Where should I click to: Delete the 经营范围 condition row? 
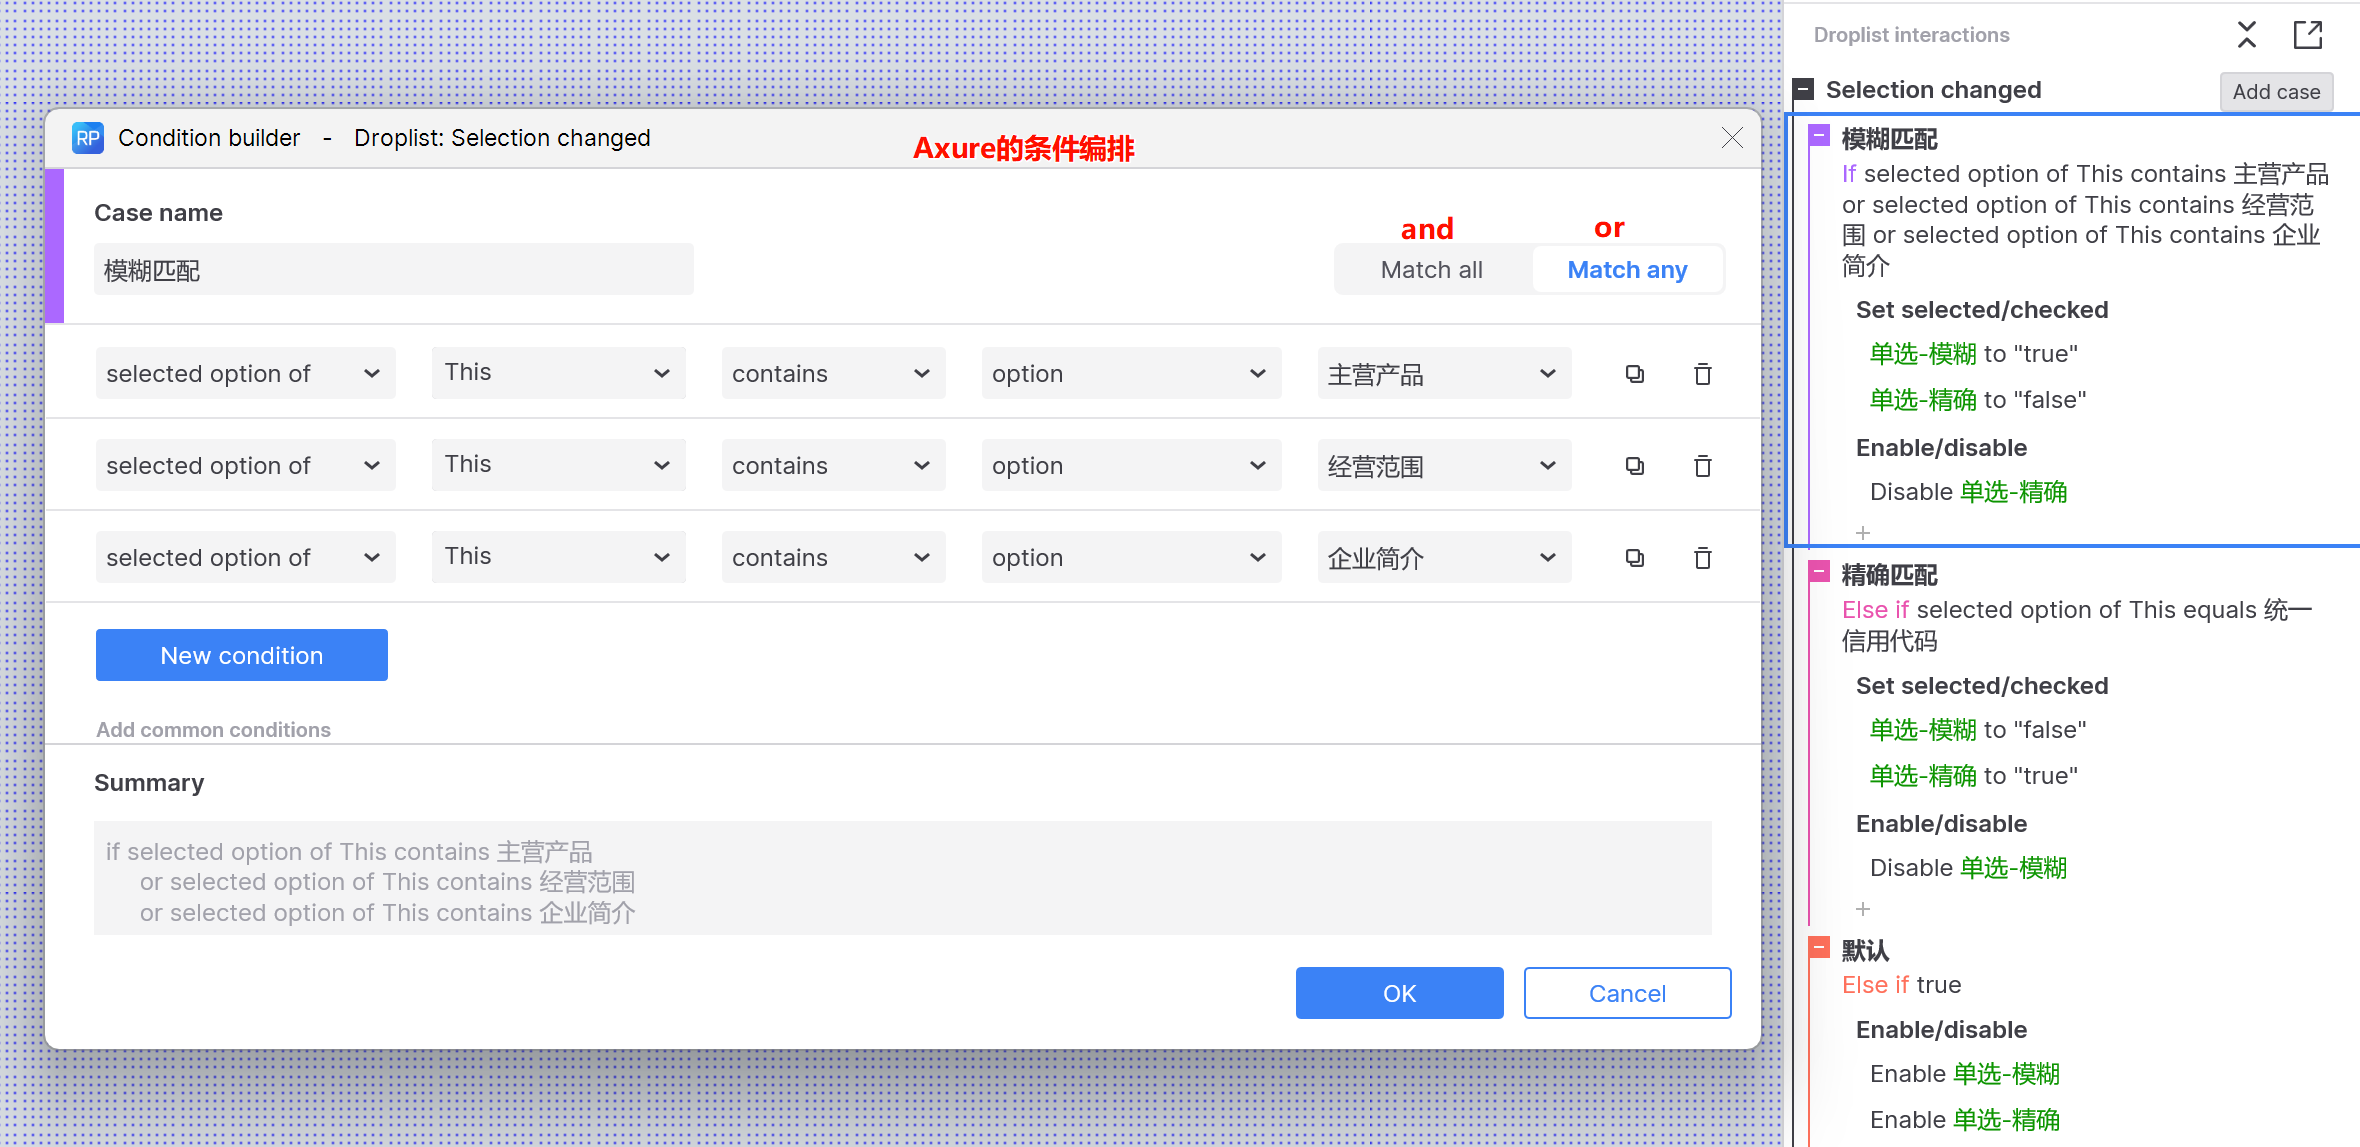click(x=1703, y=466)
